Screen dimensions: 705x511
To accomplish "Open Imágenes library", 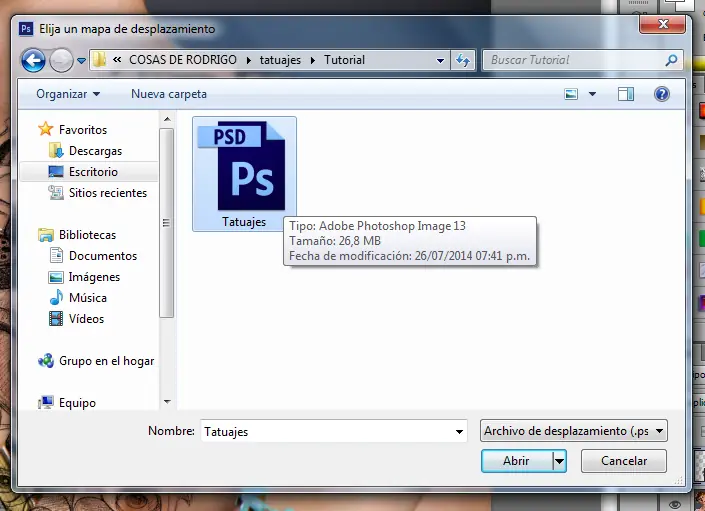I will pos(94,277).
